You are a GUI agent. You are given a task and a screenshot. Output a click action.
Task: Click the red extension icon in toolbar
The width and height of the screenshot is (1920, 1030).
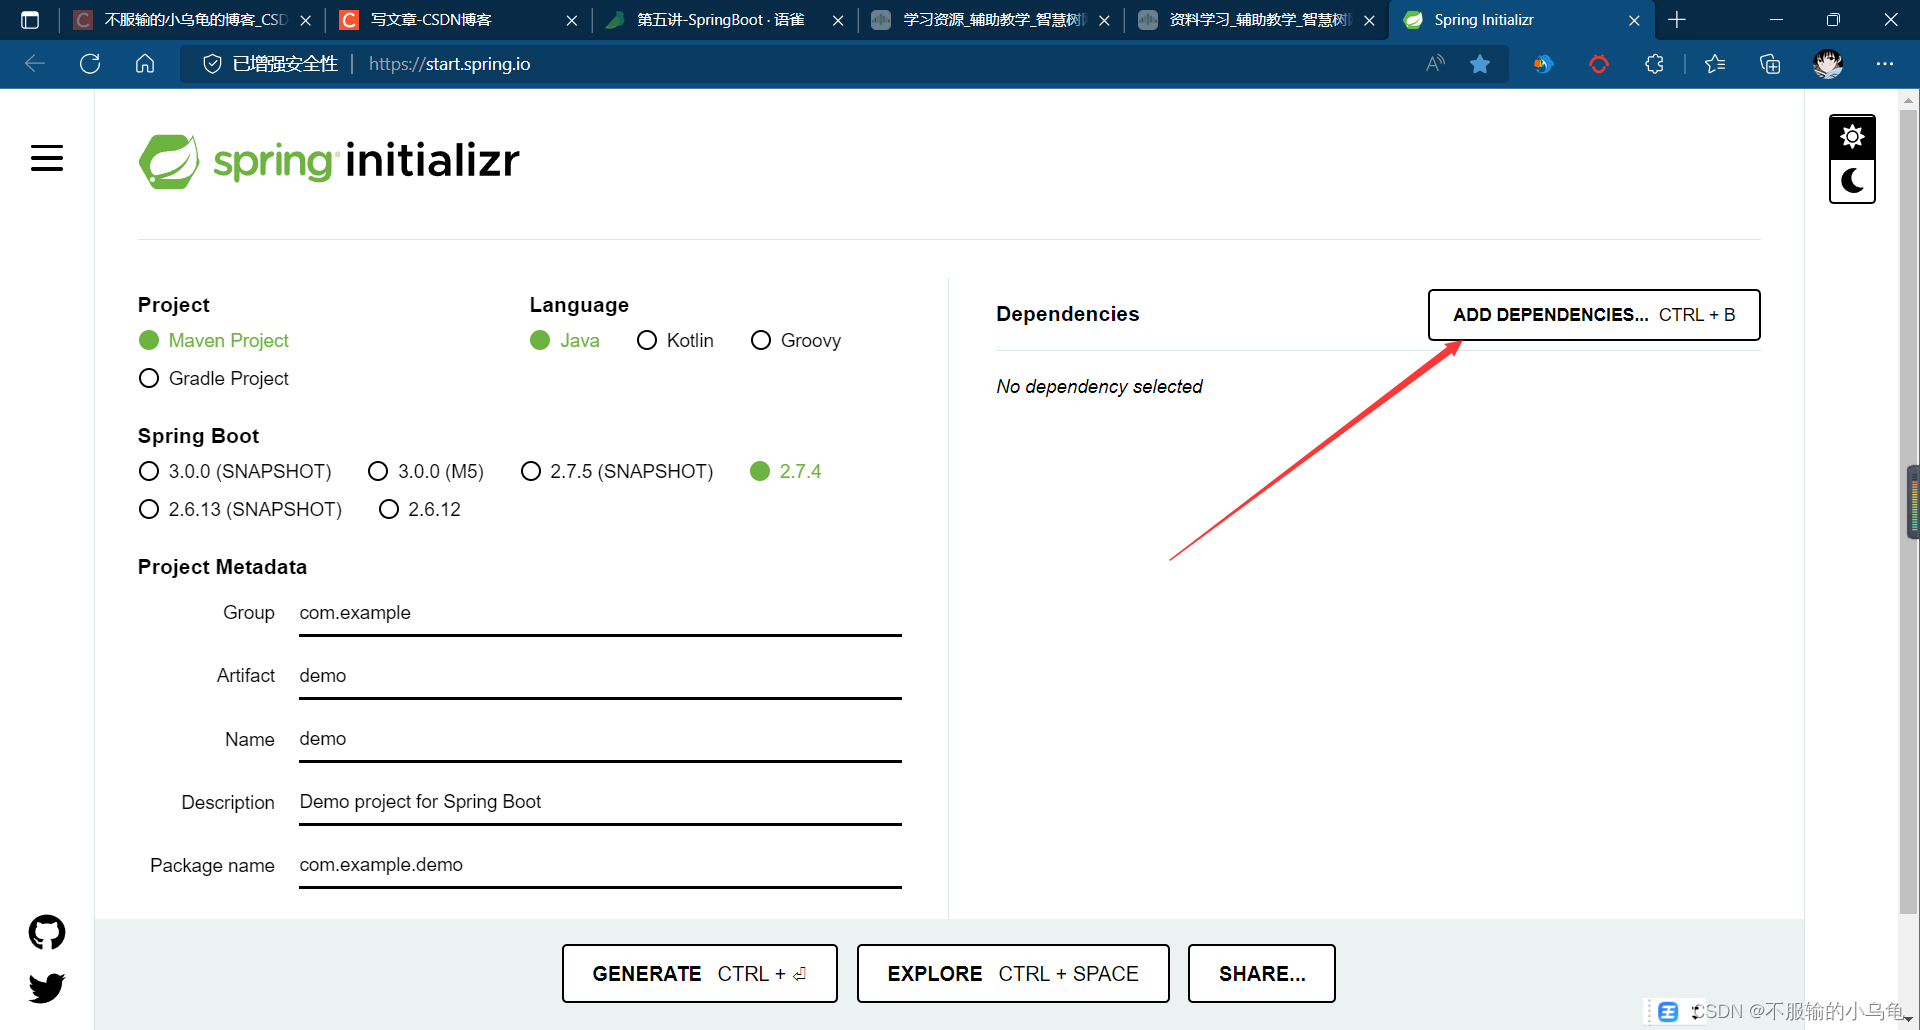(x=1599, y=64)
